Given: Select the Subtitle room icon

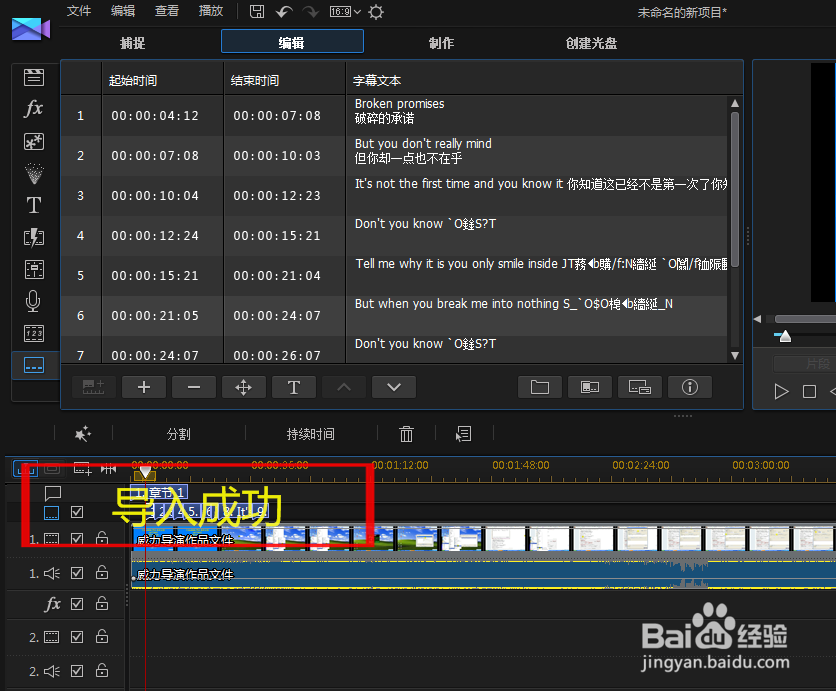Looking at the screenshot, I should pos(34,365).
